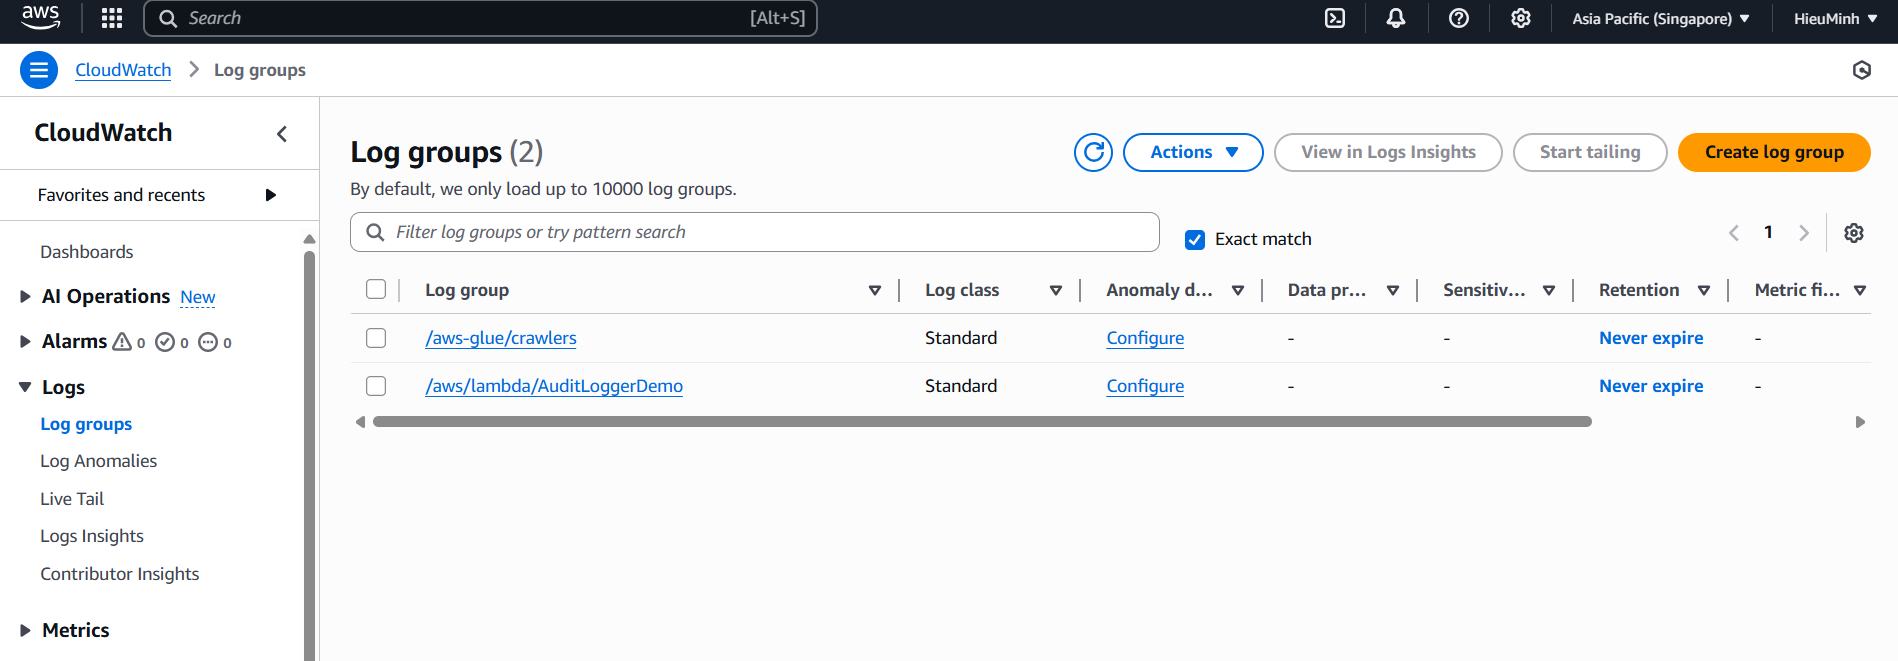
Task: Open Live Tail page
Action: click(72, 499)
